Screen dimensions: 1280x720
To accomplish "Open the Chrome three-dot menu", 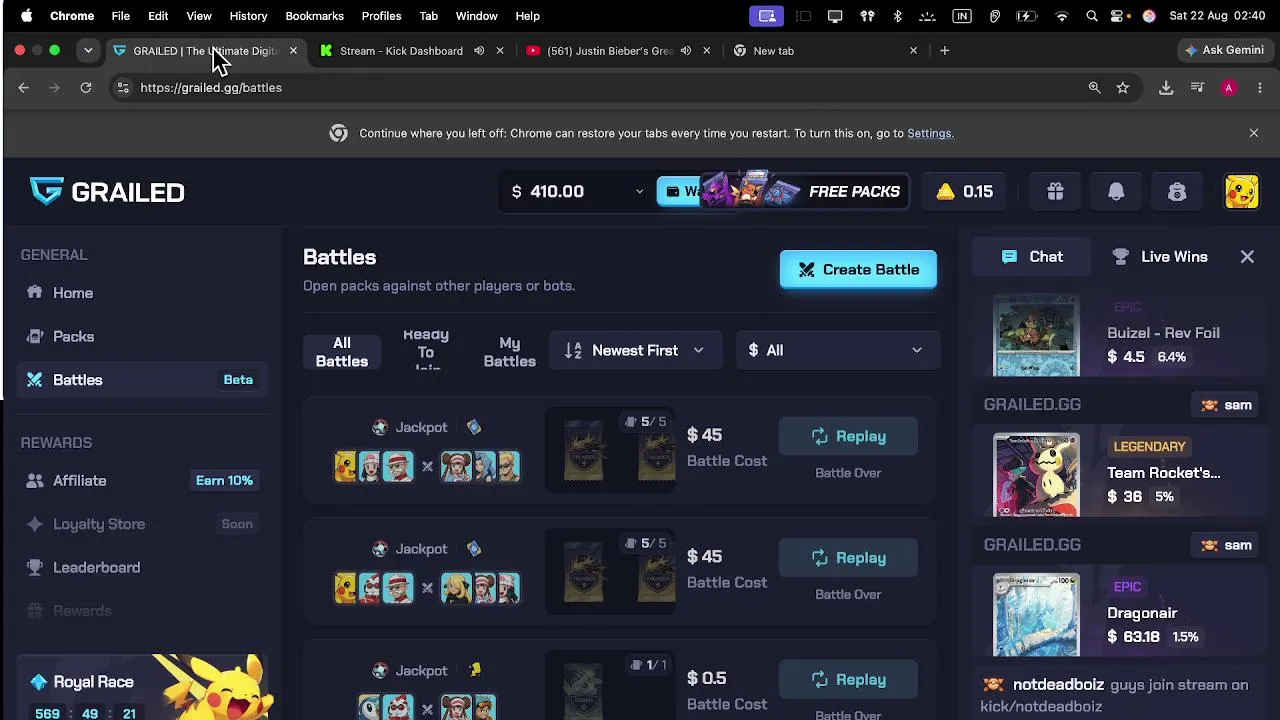I will point(1260,88).
